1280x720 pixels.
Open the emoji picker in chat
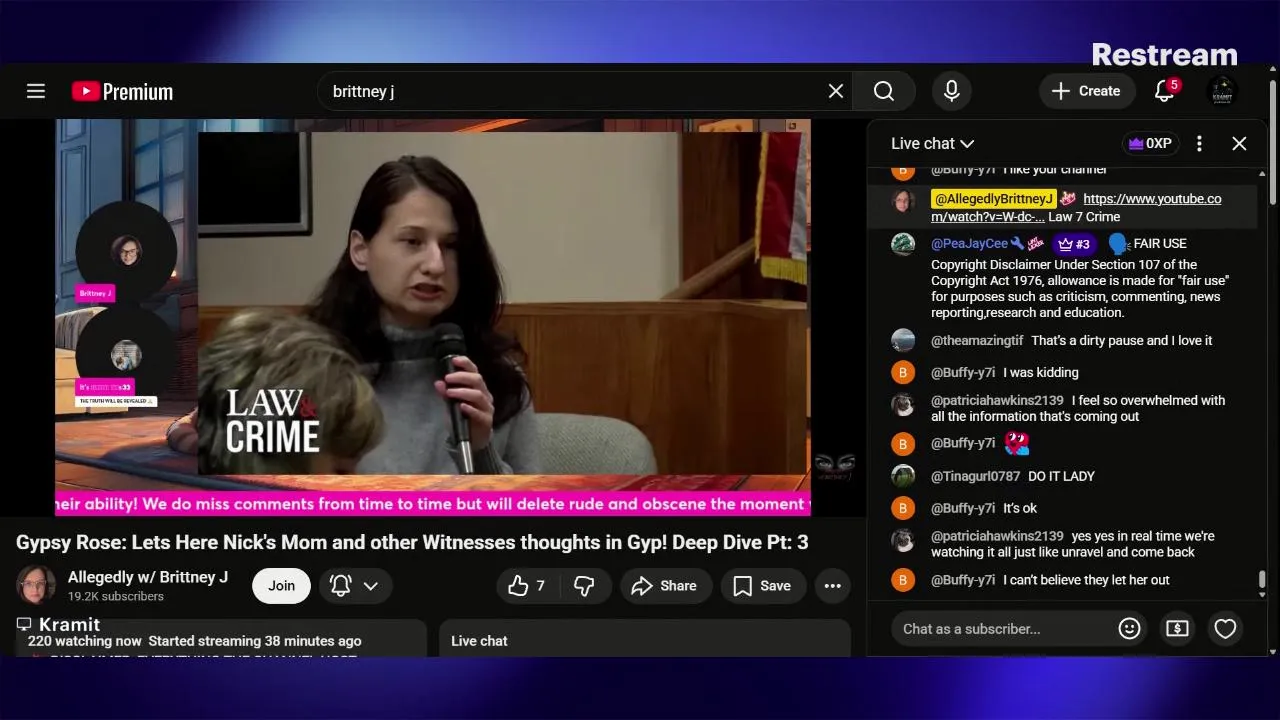1129,629
